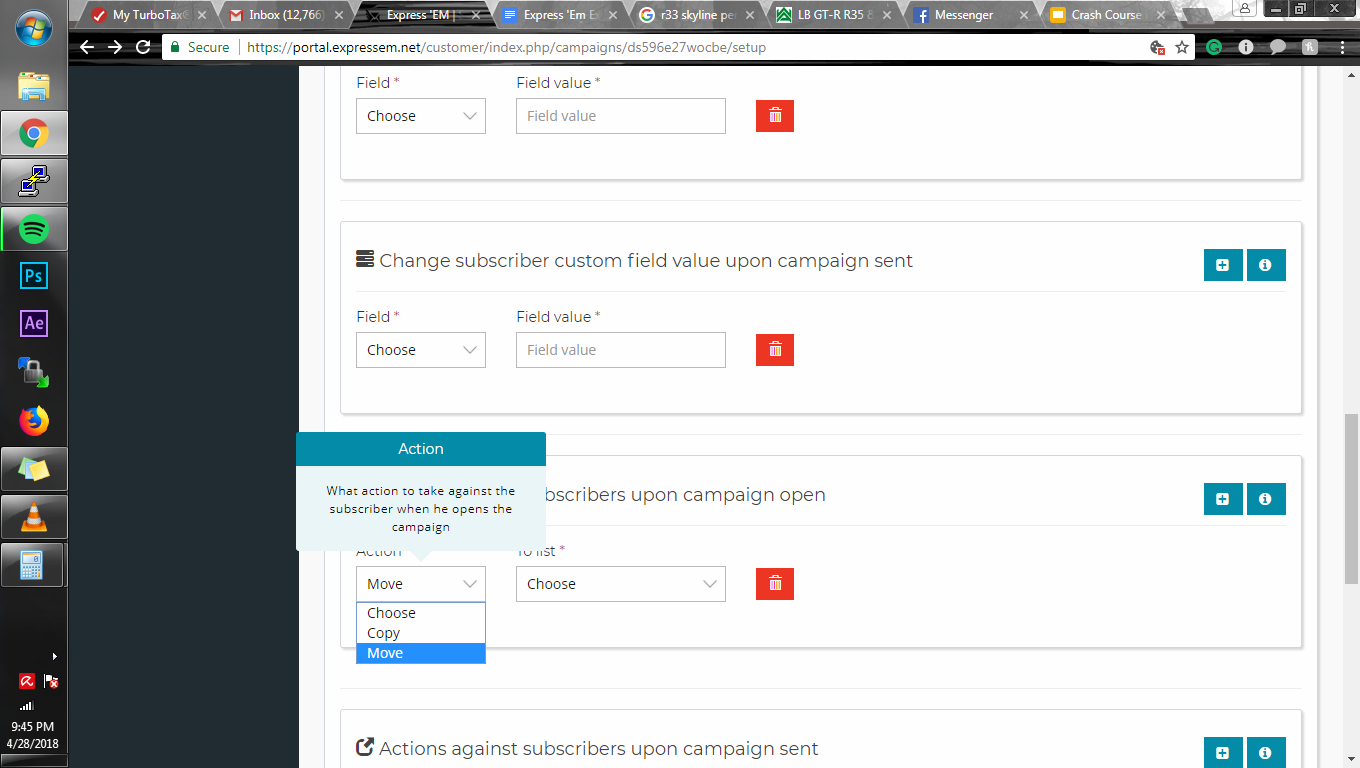Viewport: 1360px width, 768px height.
Task: Click the speech bubble extension icon
Action: (x=1278, y=47)
